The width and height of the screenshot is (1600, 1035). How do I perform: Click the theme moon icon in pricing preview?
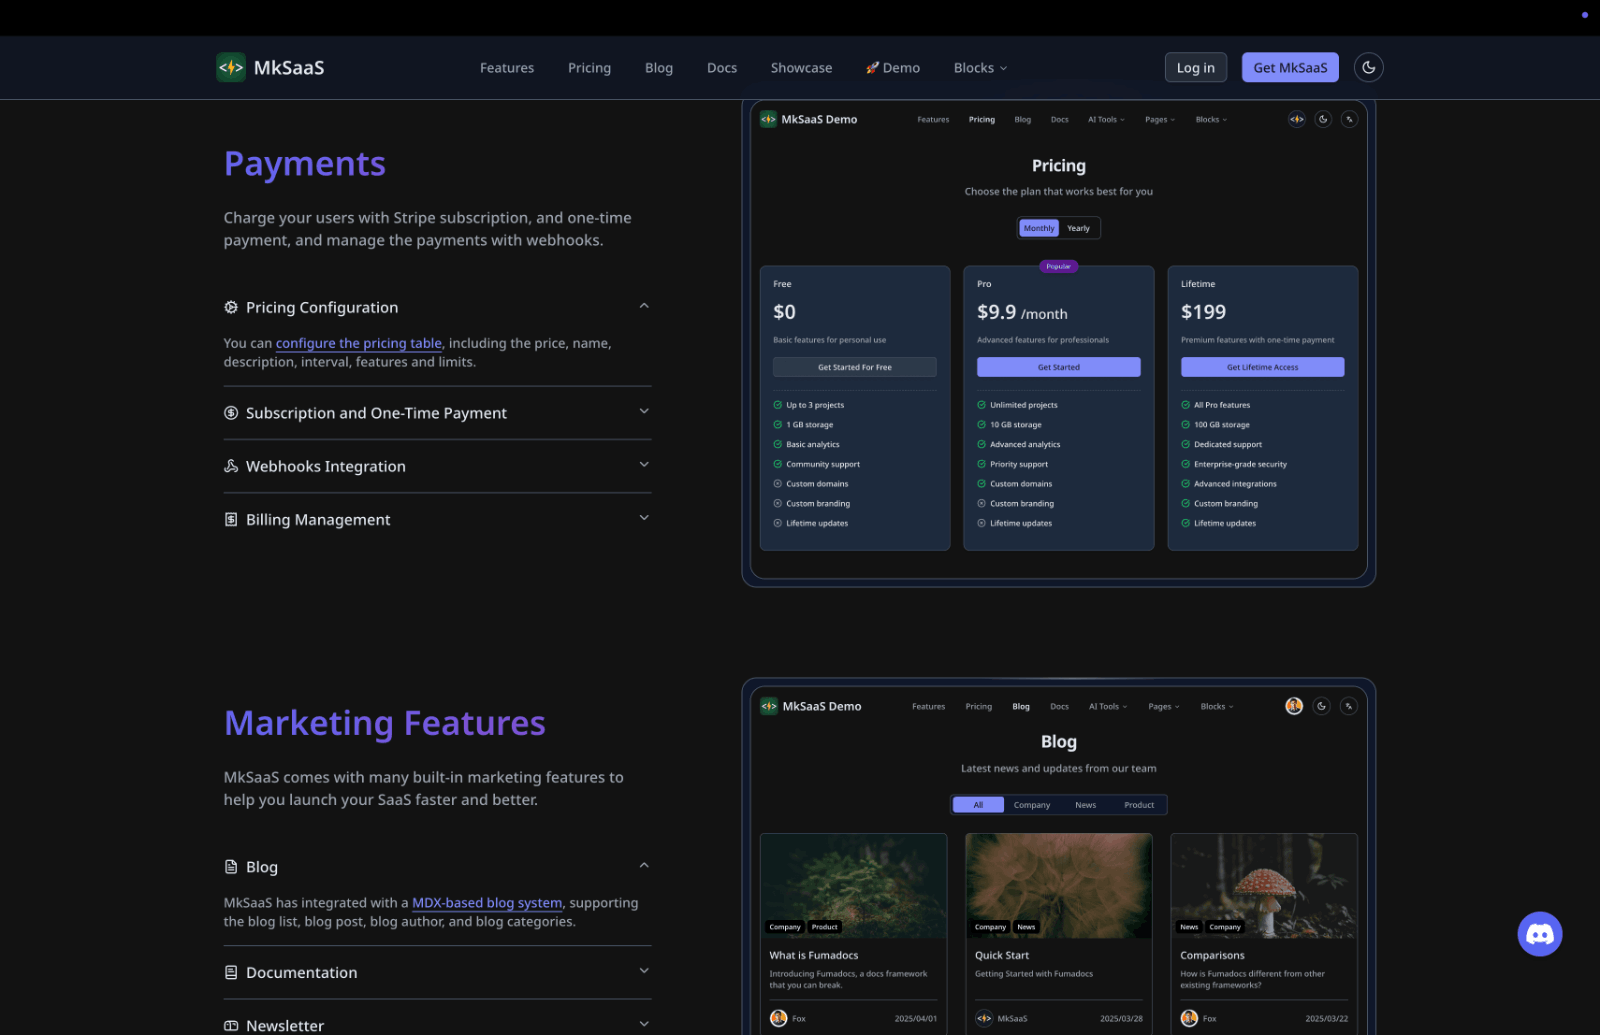coord(1323,119)
